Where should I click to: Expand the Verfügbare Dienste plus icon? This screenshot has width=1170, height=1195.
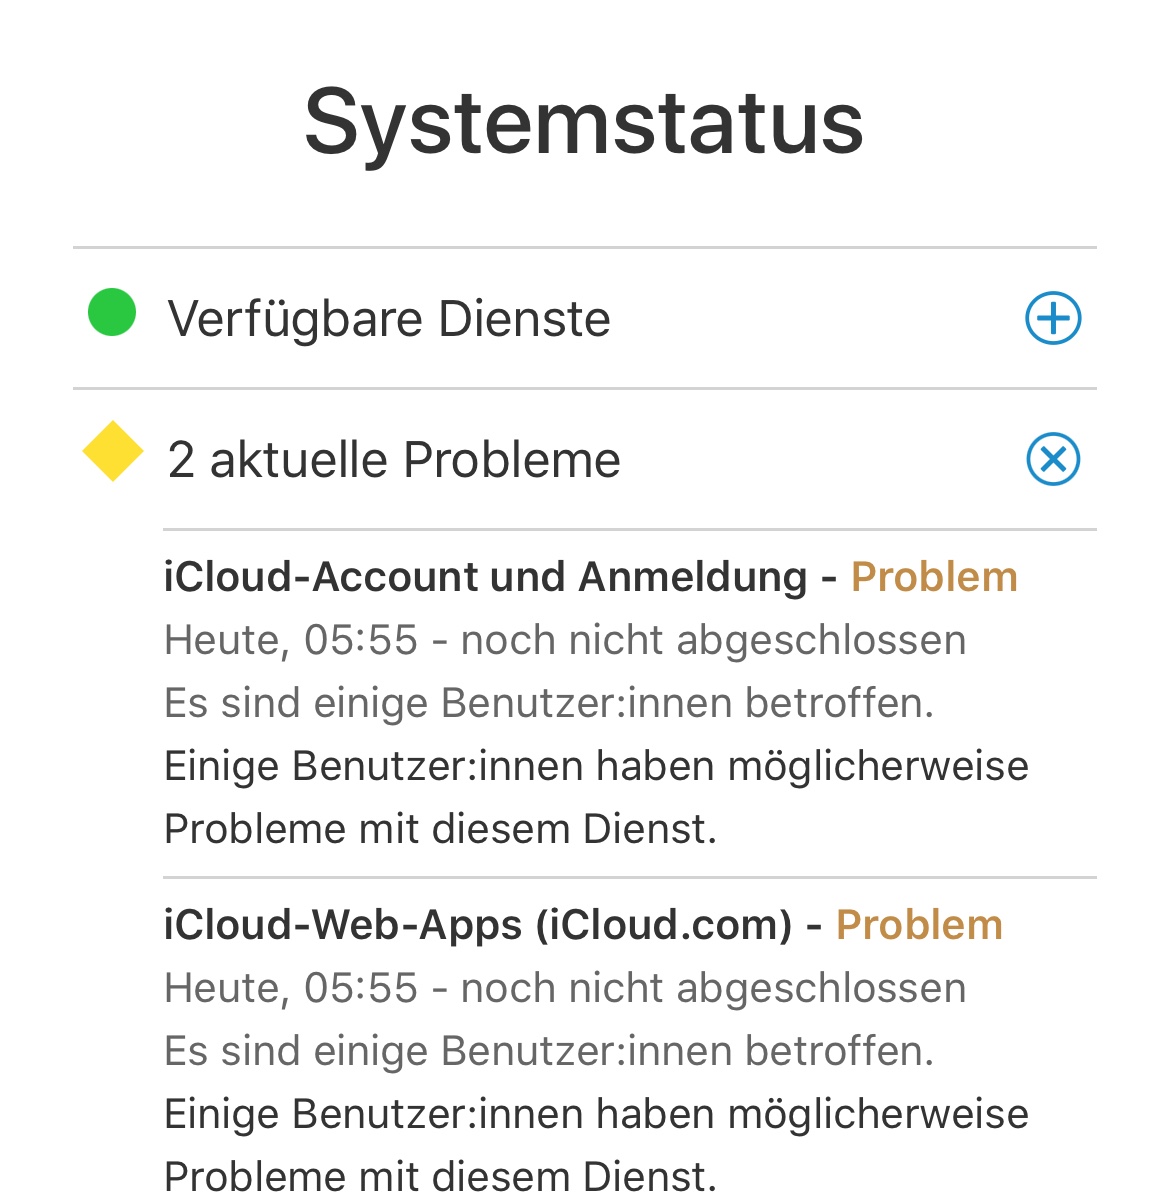click(x=1053, y=319)
